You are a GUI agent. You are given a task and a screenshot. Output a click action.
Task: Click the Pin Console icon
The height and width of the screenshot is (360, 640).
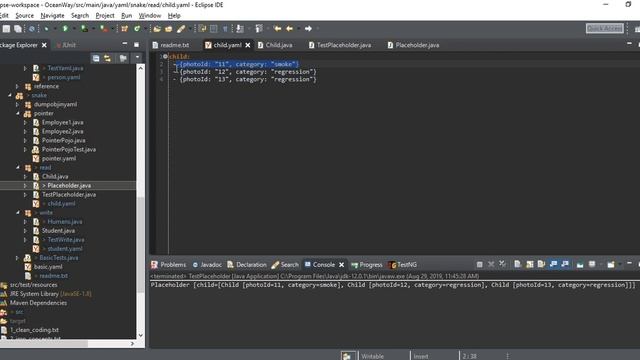pyautogui.click(x=580, y=265)
